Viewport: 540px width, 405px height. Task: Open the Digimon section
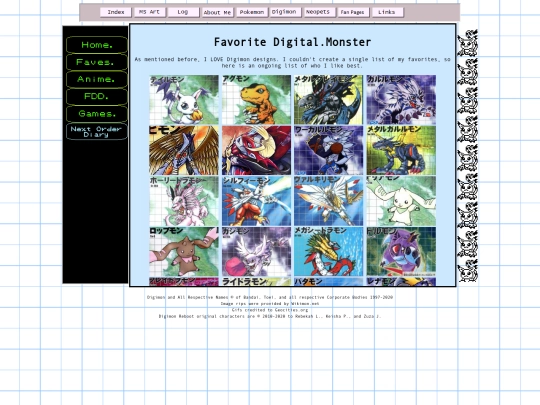coord(285,12)
